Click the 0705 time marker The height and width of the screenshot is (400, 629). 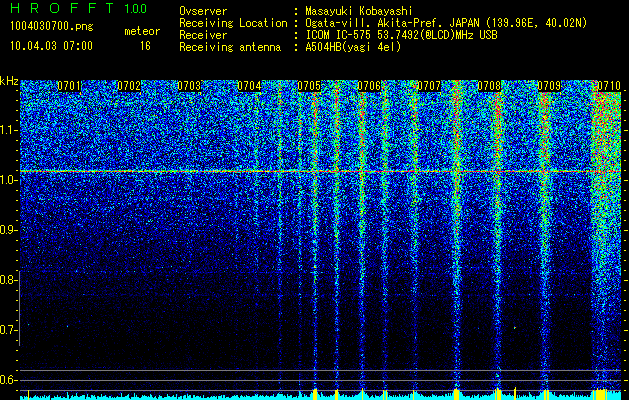click(309, 86)
